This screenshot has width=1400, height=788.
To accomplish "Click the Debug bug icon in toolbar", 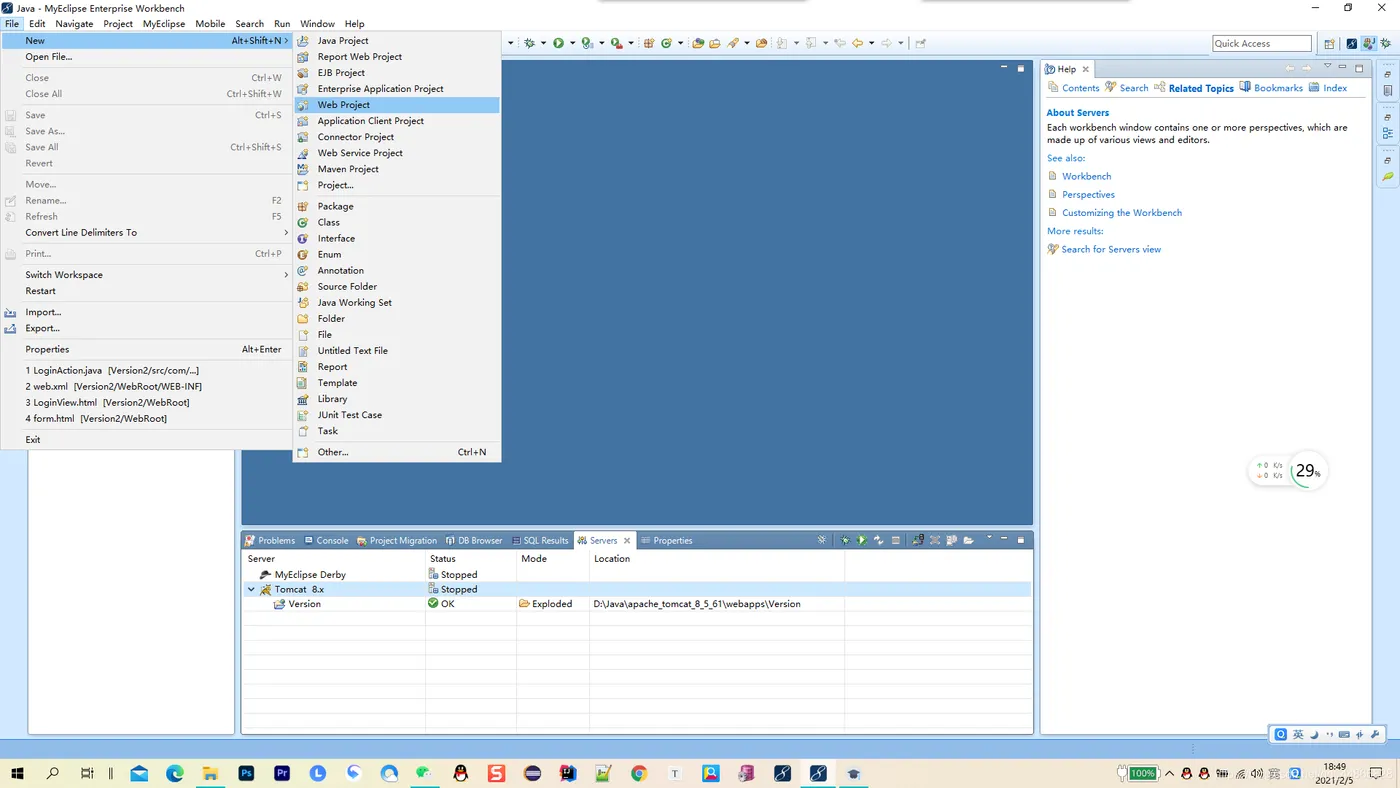I will pos(529,43).
